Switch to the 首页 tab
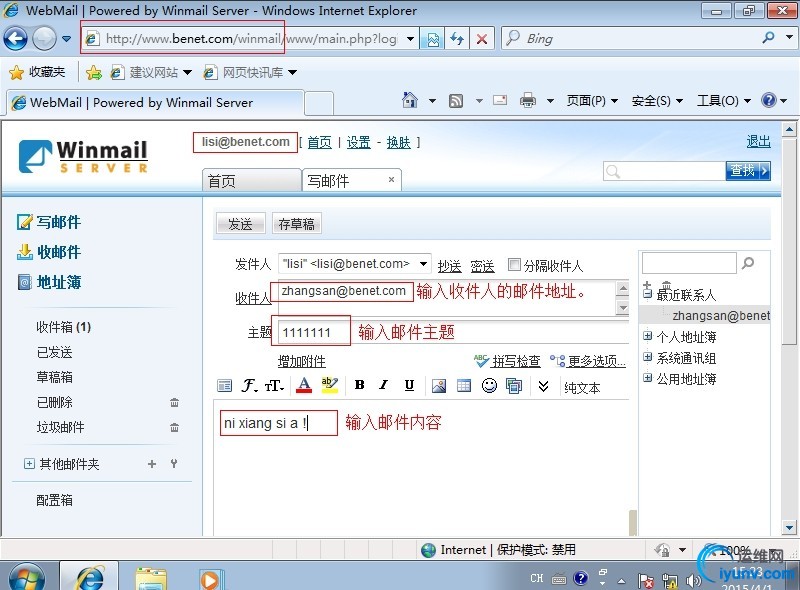The height and width of the screenshot is (590, 800). [x=251, y=180]
